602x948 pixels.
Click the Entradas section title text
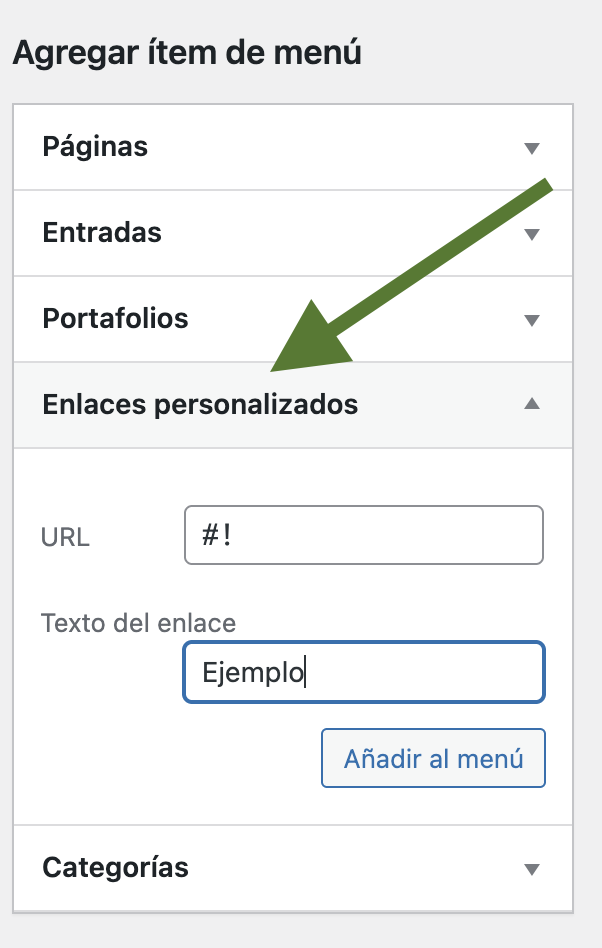click(101, 233)
